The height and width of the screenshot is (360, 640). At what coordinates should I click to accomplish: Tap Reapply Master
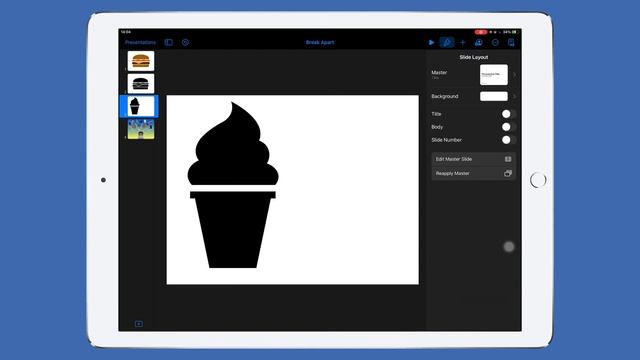473,173
